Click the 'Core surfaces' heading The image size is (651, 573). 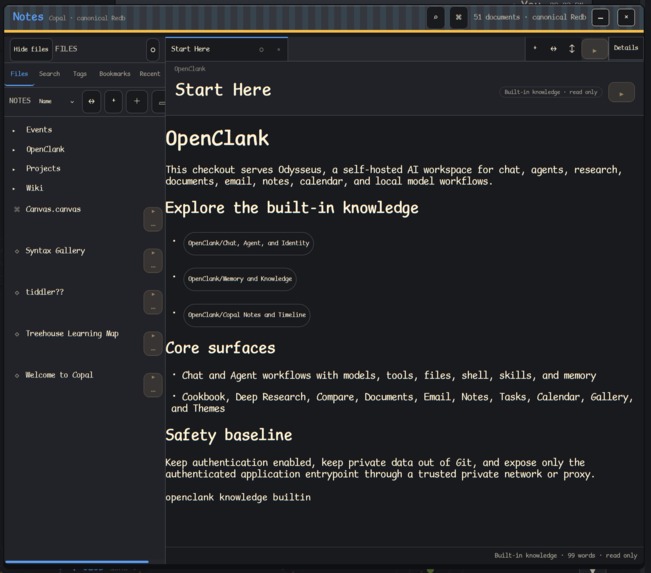(x=220, y=348)
